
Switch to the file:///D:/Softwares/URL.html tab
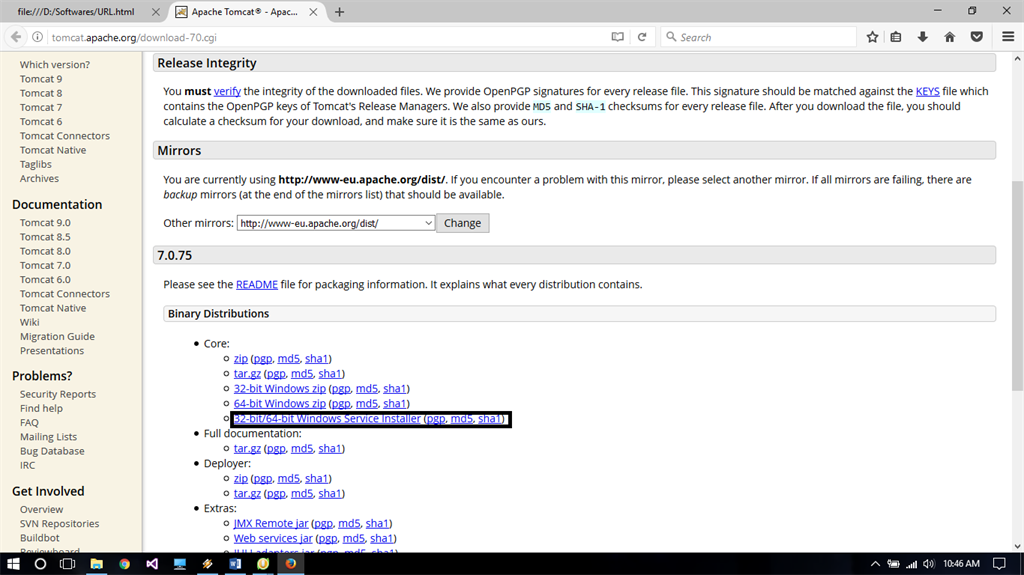click(x=76, y=12)
